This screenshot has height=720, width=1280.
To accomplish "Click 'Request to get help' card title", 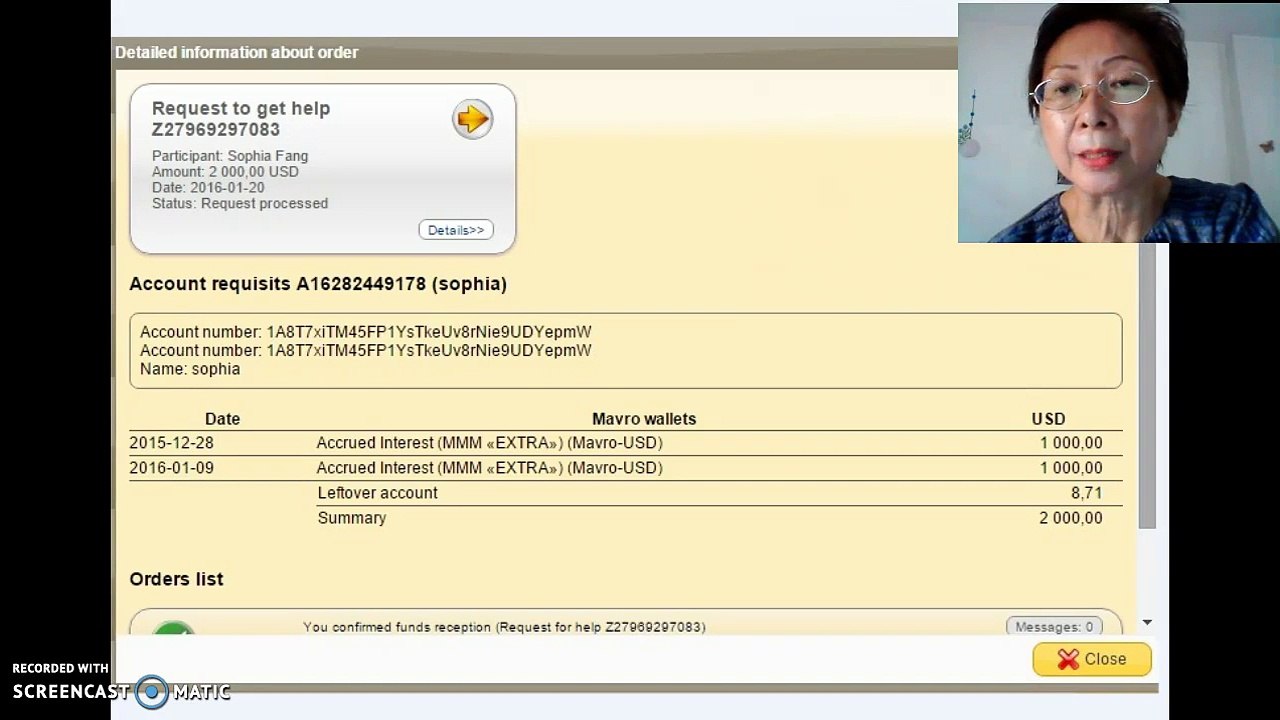I will pos(241,108).
